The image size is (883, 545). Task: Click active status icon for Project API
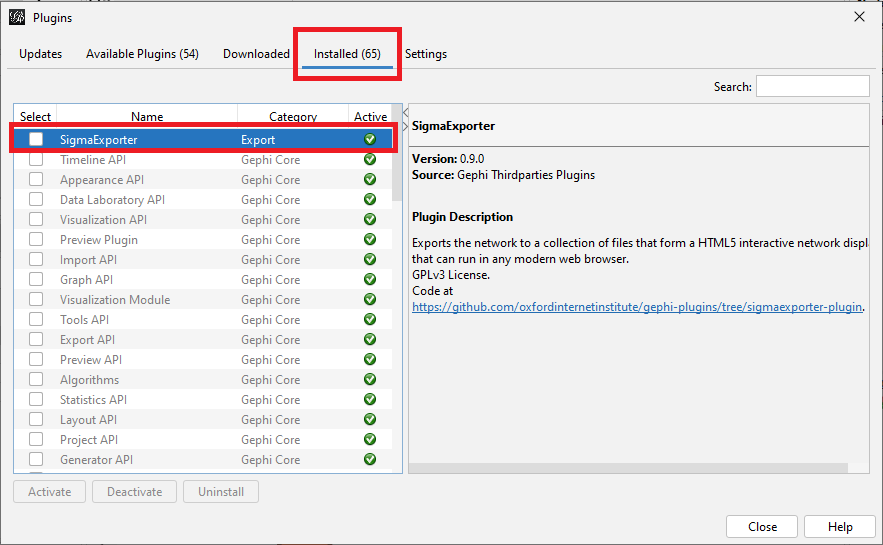click(x=370, y=439)
